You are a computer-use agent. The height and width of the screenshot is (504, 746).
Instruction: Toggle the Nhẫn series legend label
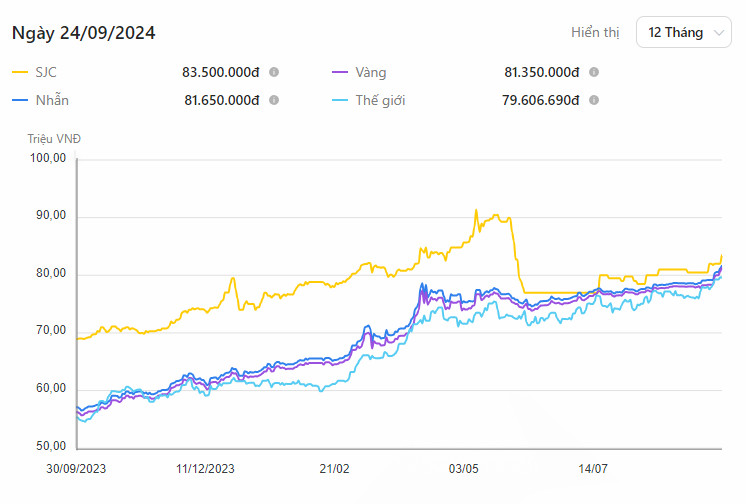pos(55,101)
